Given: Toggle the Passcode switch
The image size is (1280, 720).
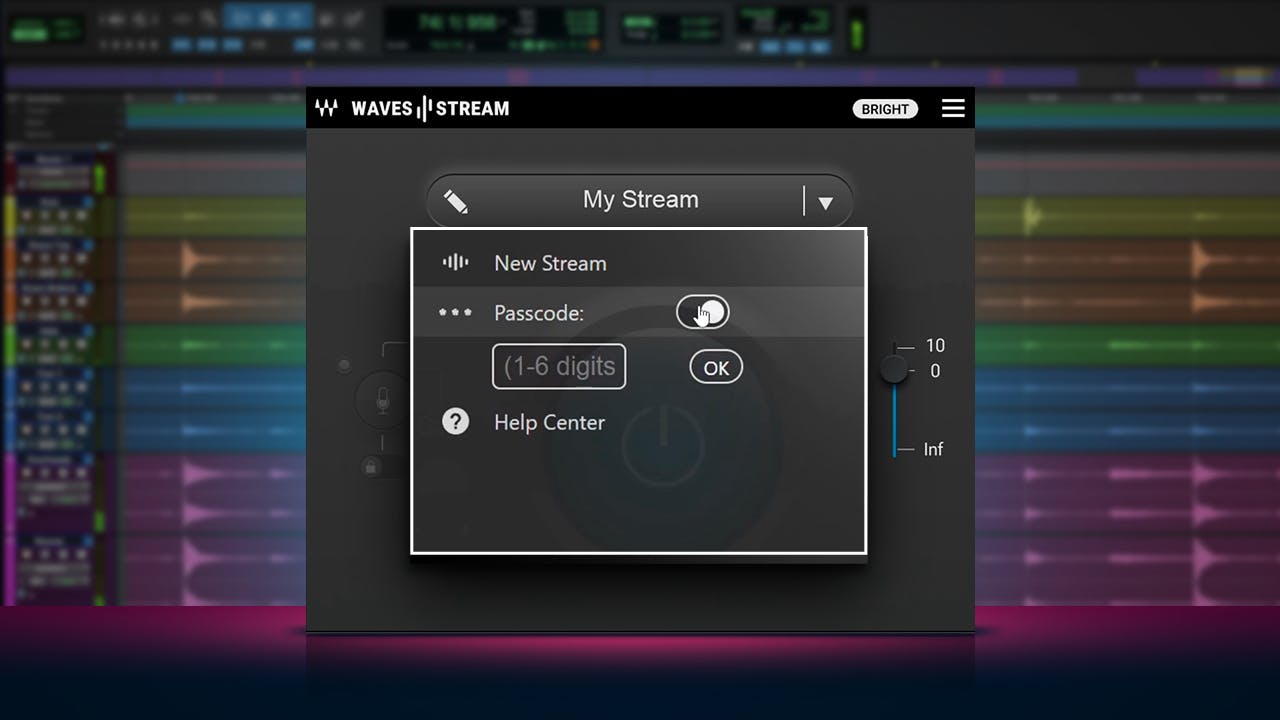Looking at the screenshot, I should [702, 312].
